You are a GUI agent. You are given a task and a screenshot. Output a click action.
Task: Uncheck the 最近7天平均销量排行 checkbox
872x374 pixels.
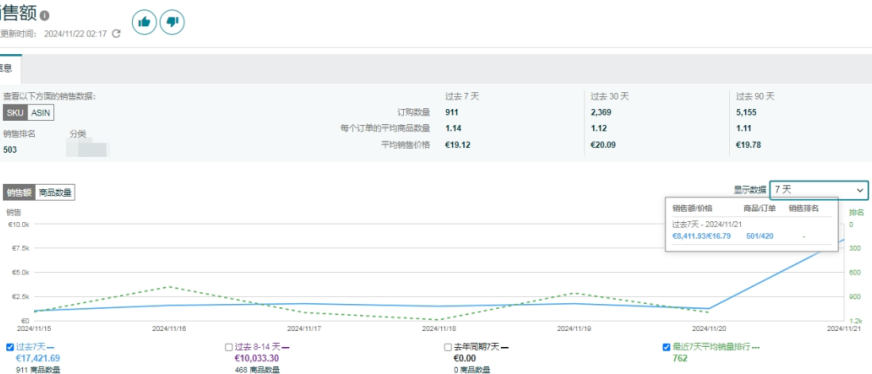[666, 347]
